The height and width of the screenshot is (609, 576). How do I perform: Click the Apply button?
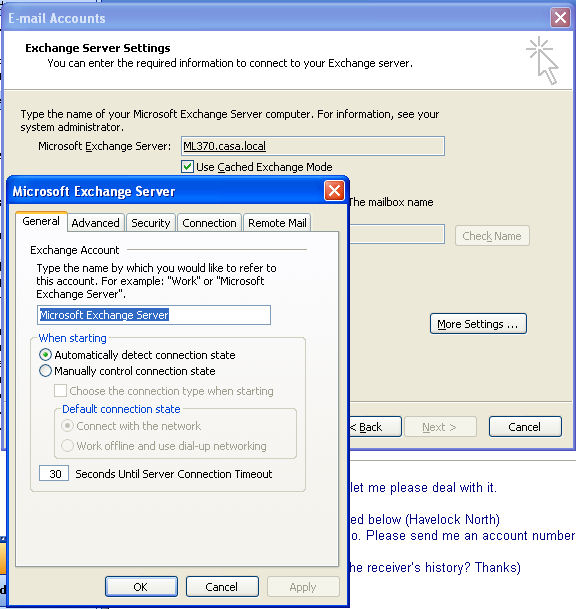303,586
